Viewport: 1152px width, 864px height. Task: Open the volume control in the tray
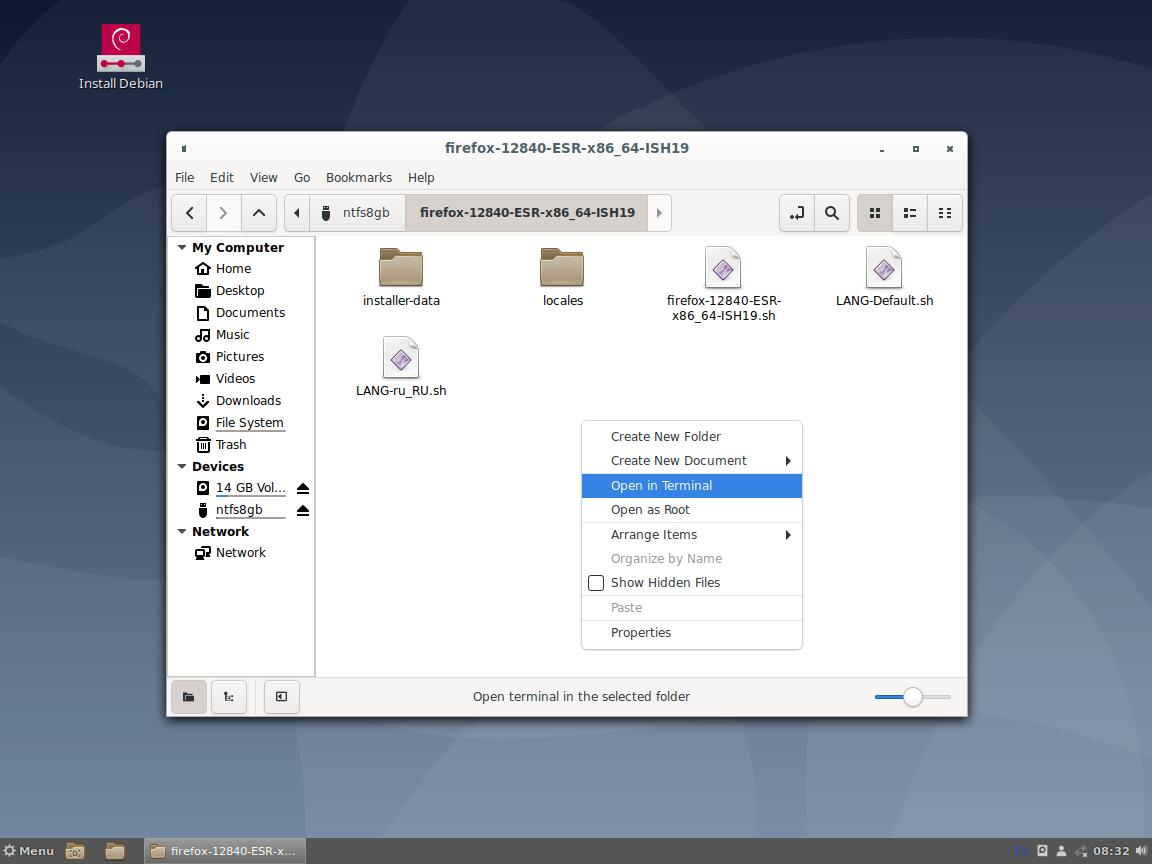[1141, 851]
